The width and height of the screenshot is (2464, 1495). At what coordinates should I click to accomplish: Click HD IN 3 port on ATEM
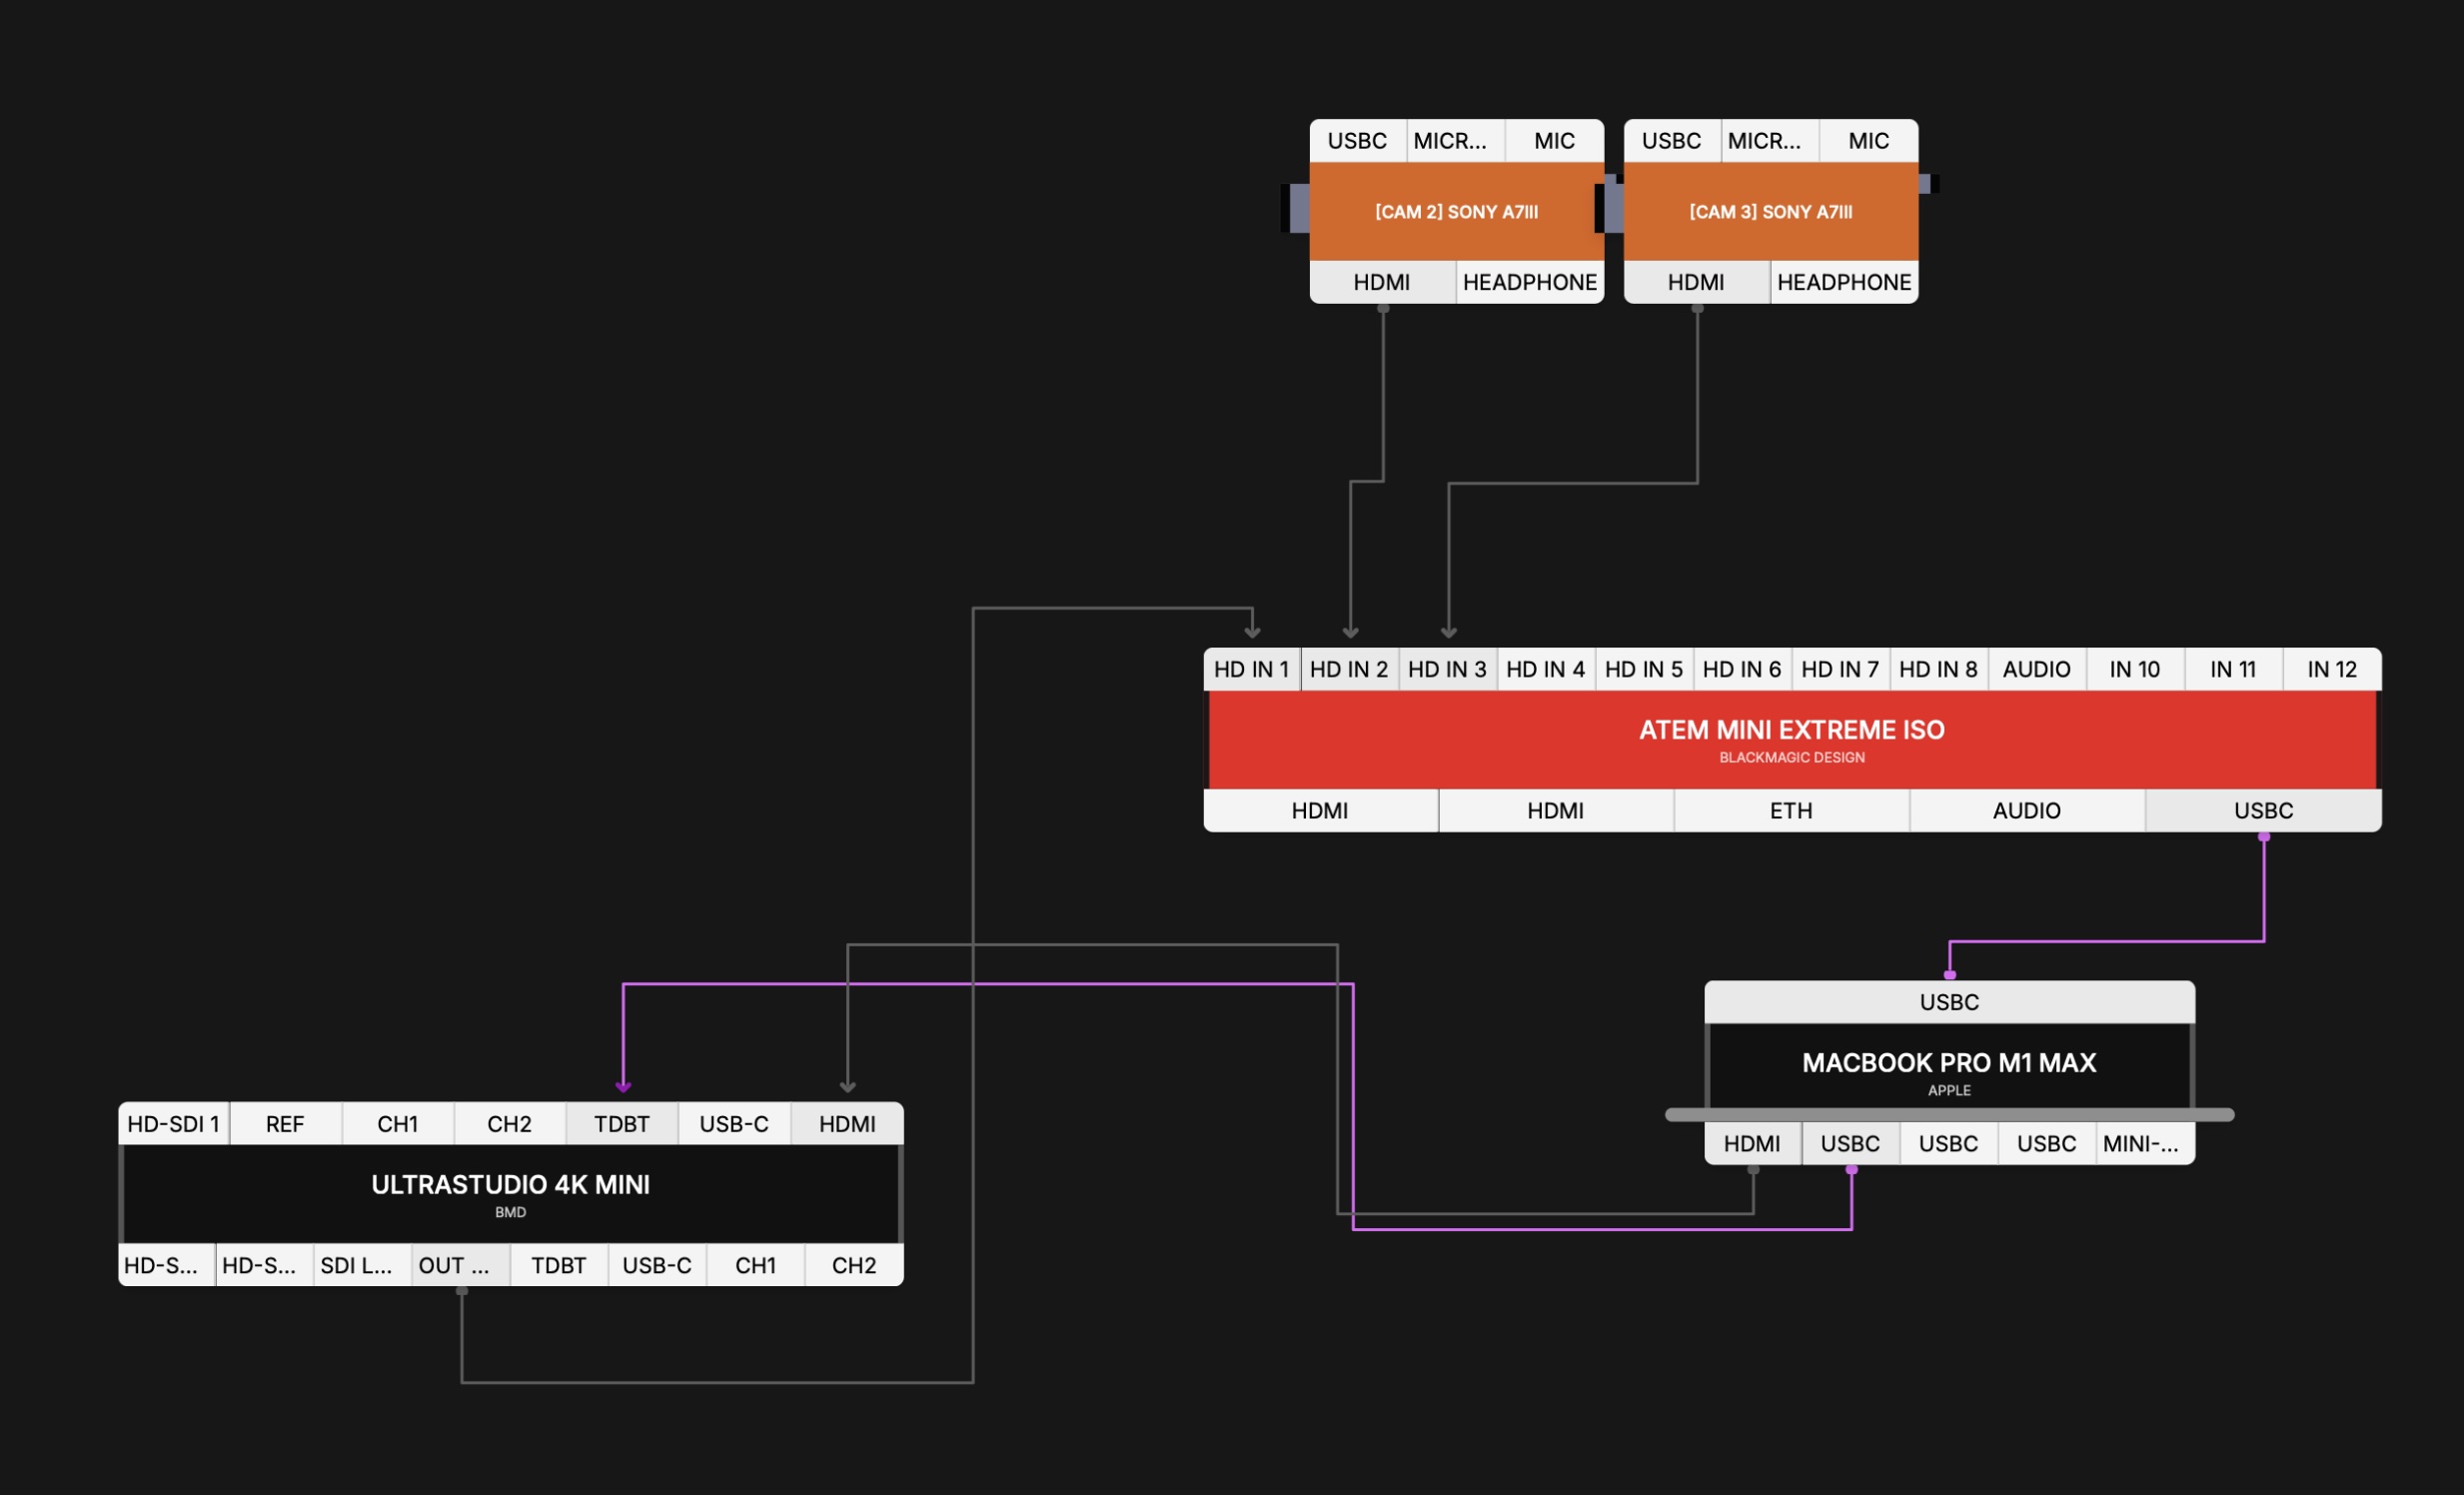coord(1447,669)
